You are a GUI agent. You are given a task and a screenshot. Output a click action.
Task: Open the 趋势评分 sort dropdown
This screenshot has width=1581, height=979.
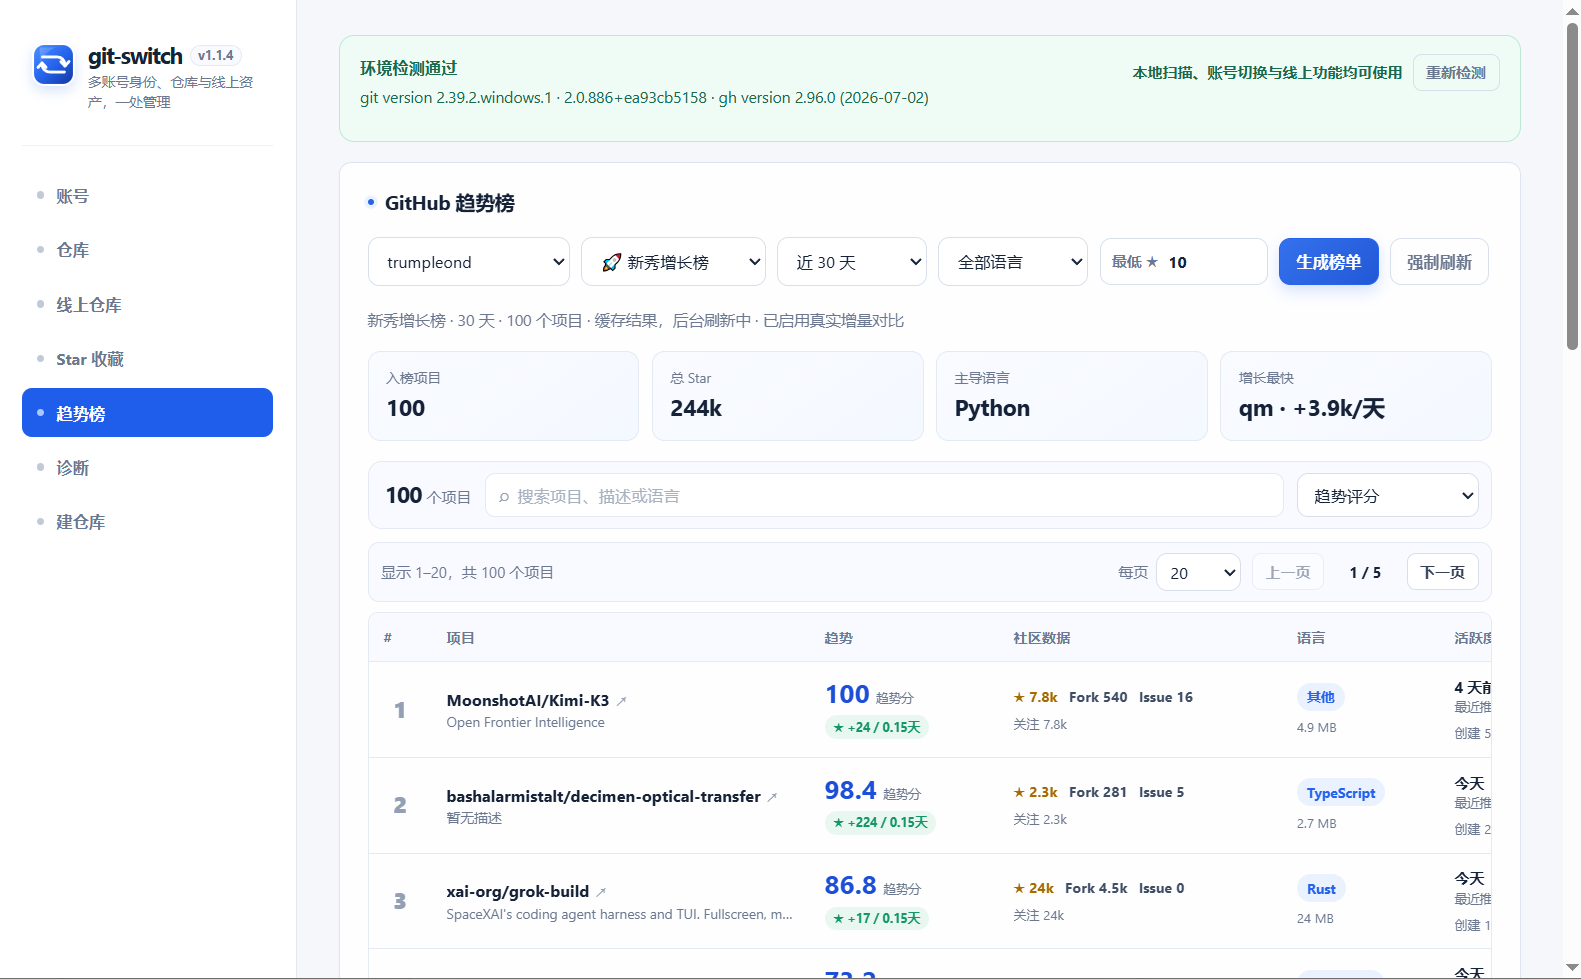(1387, 496)
